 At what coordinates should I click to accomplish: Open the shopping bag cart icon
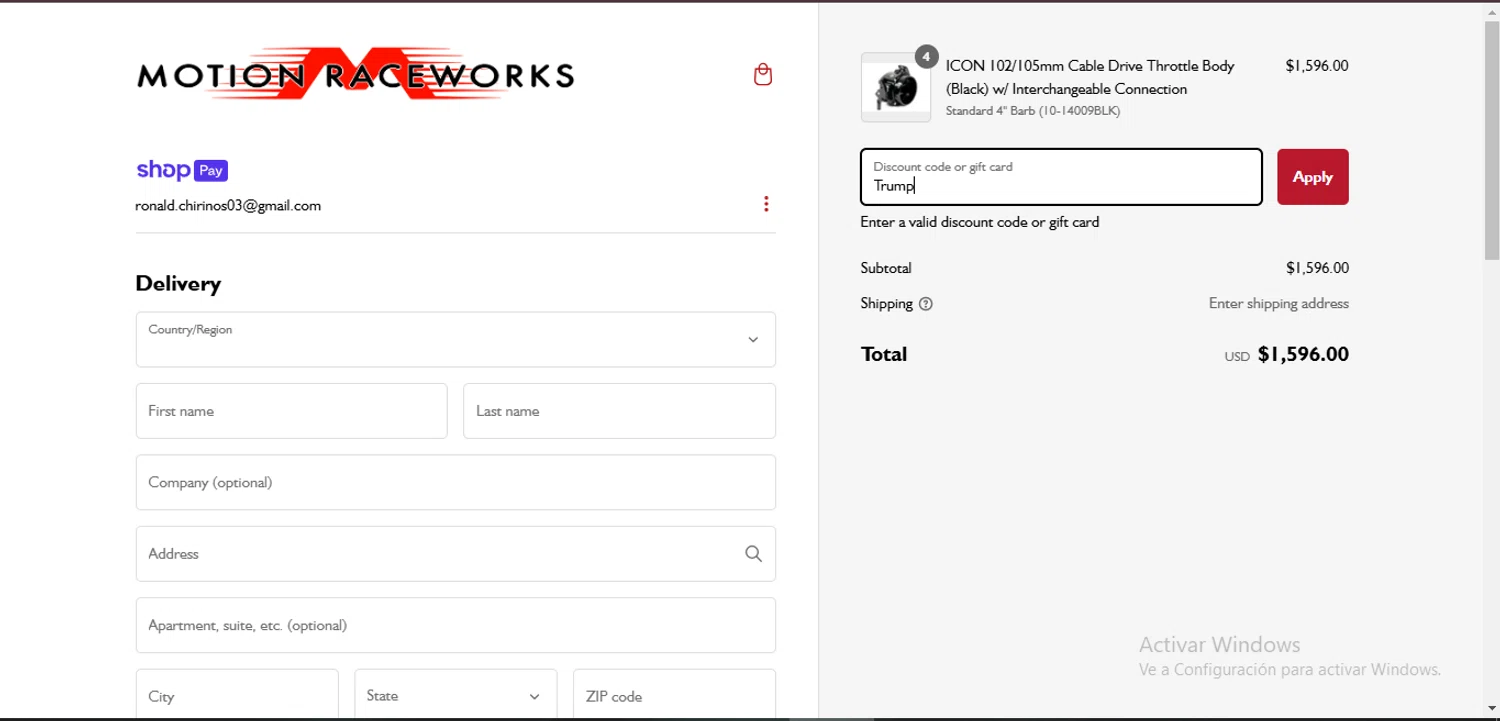click(x=763, y=75)
